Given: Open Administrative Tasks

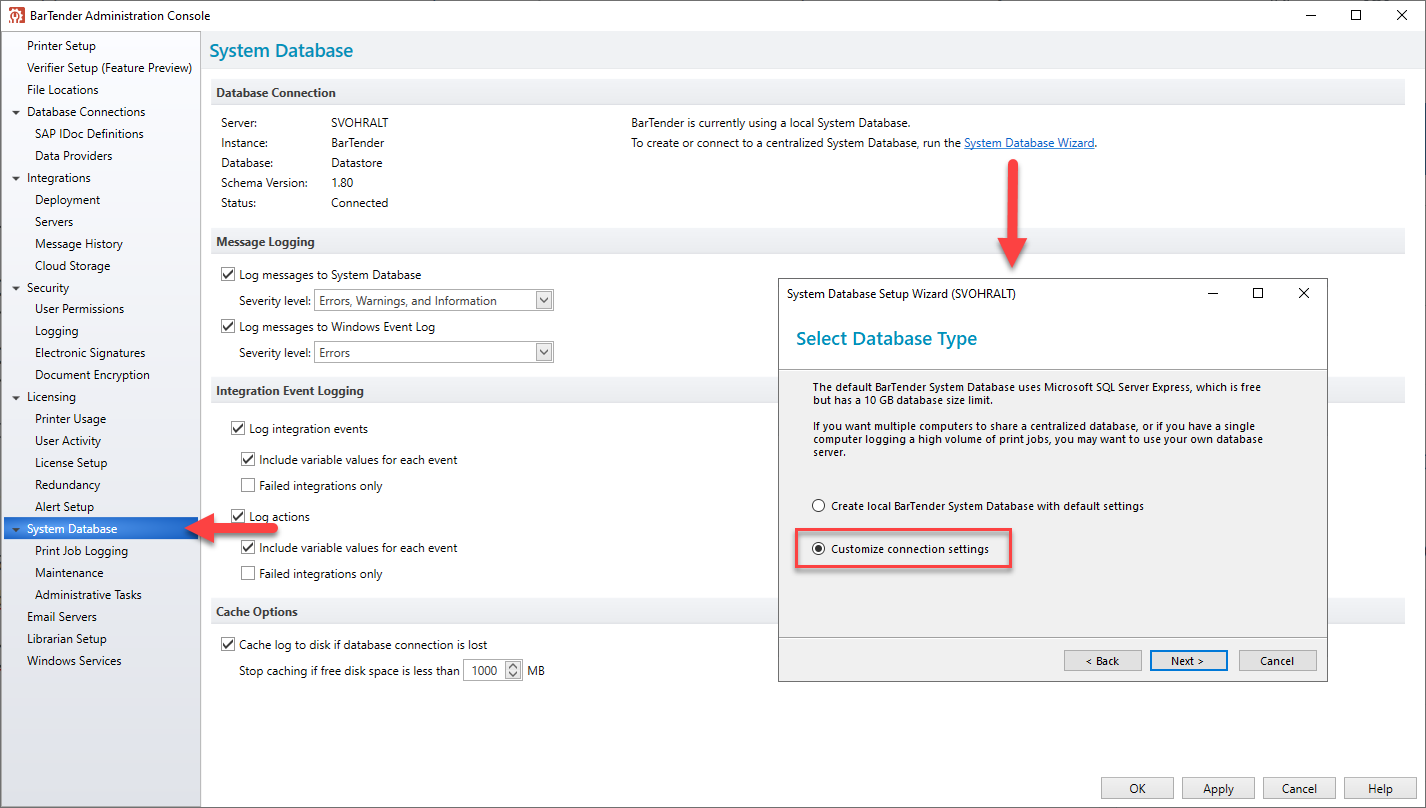Looking at the screenshot, I should [88, 595].
